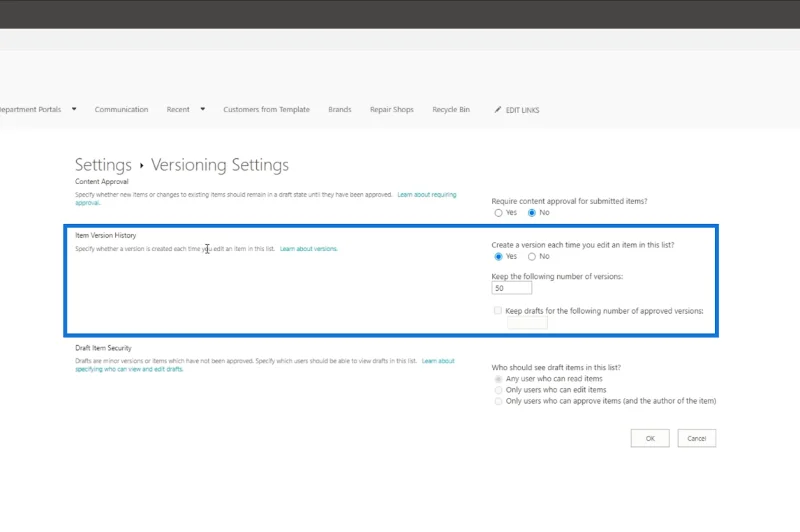Open the Recycle Bin link
Screen dimensions: 800x532
pyautogui.click(x=451, y=109)
